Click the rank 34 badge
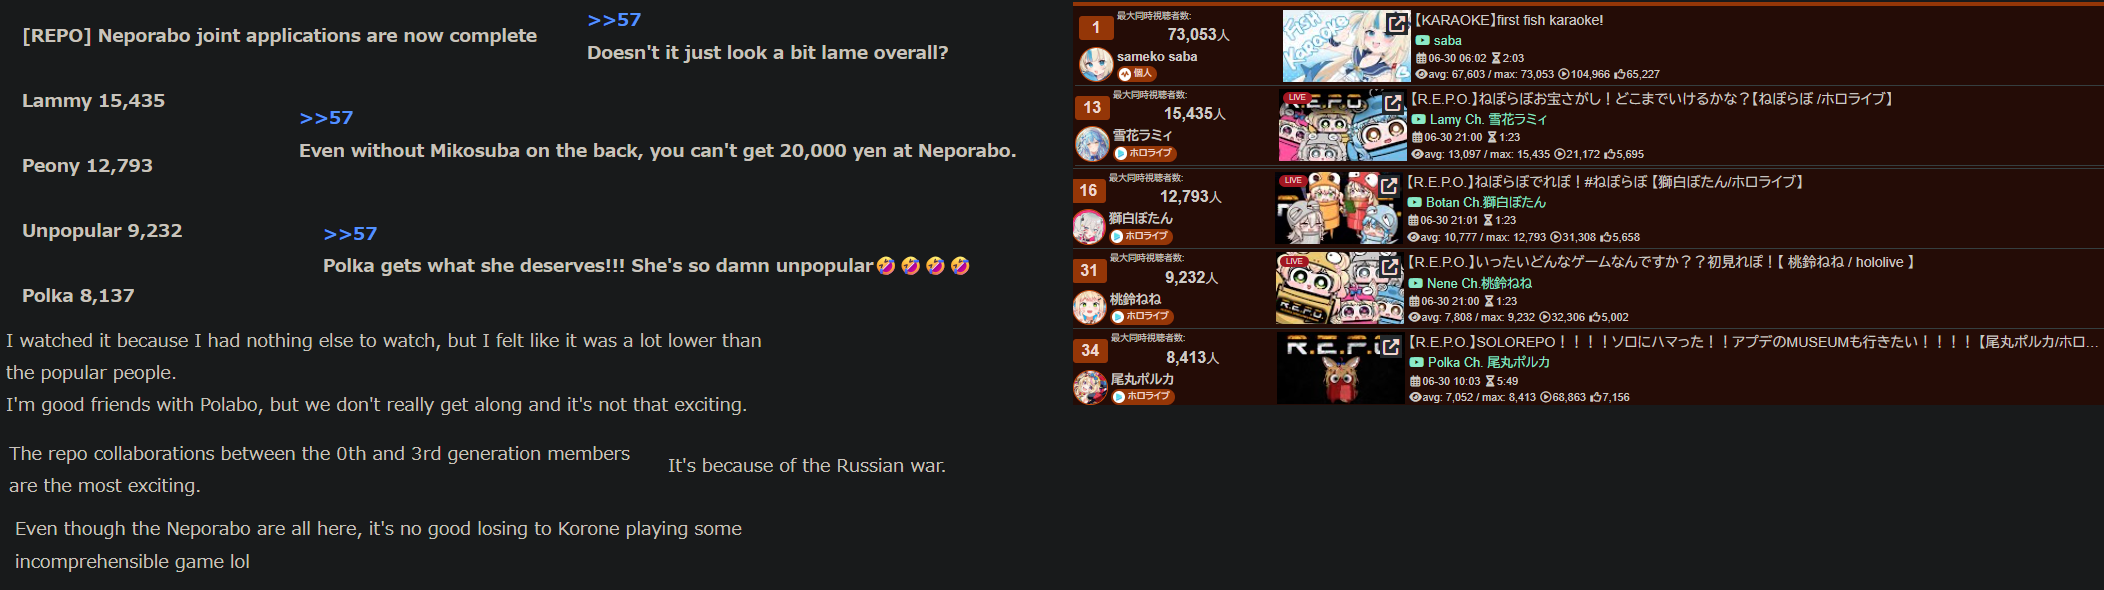Viewport: 2104px width, 590px height. point(1090,350)
